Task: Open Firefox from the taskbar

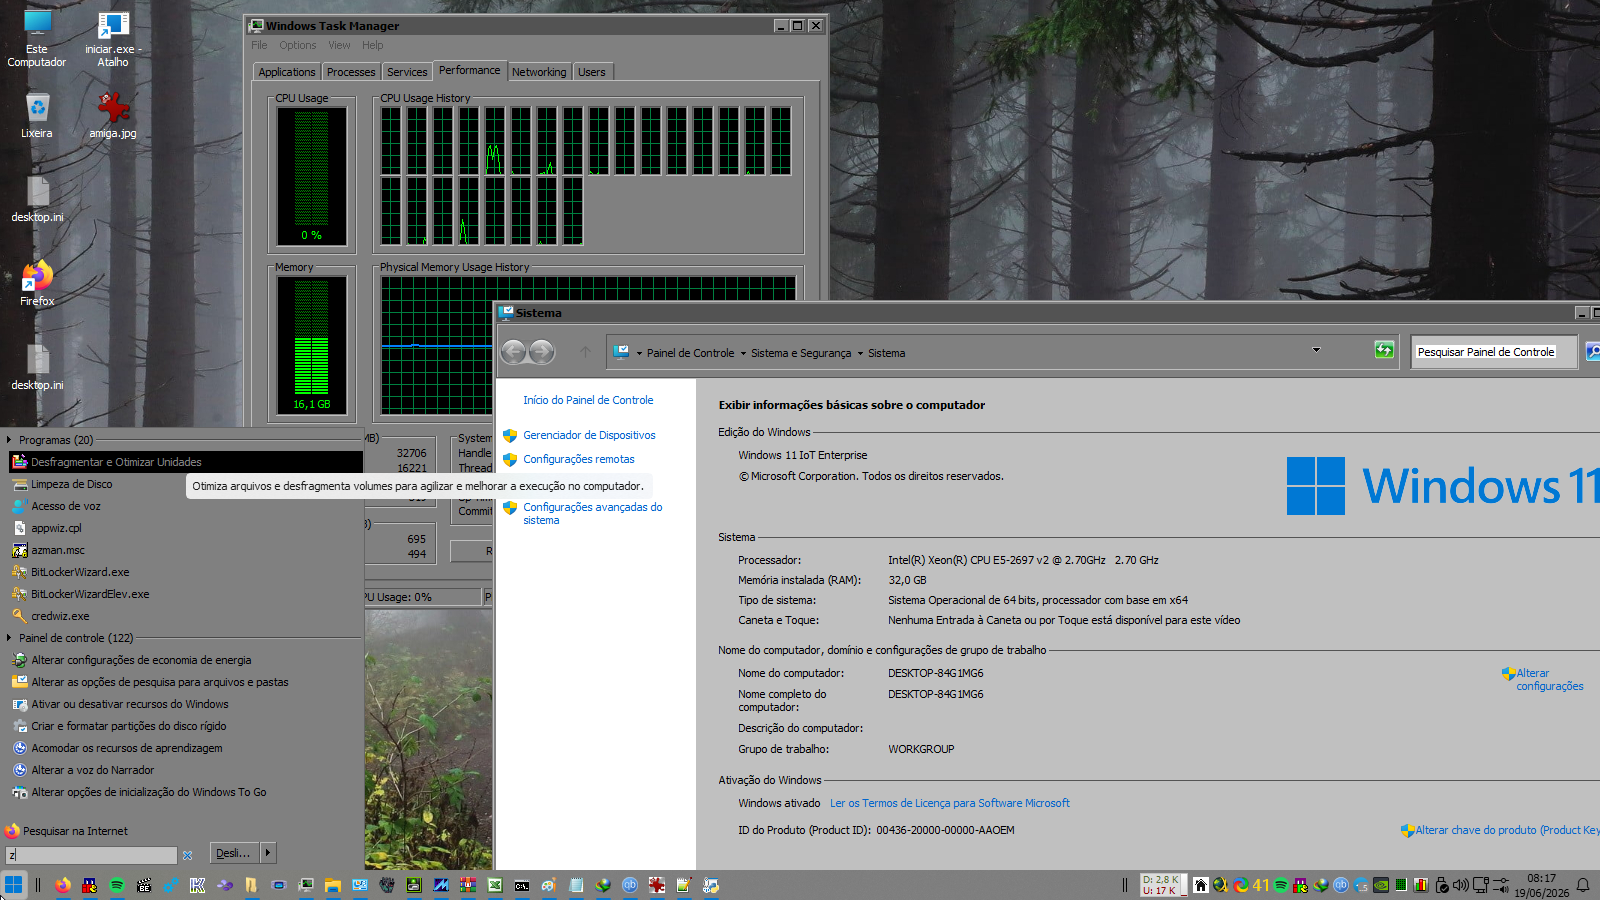Action: tap(63, 885)
